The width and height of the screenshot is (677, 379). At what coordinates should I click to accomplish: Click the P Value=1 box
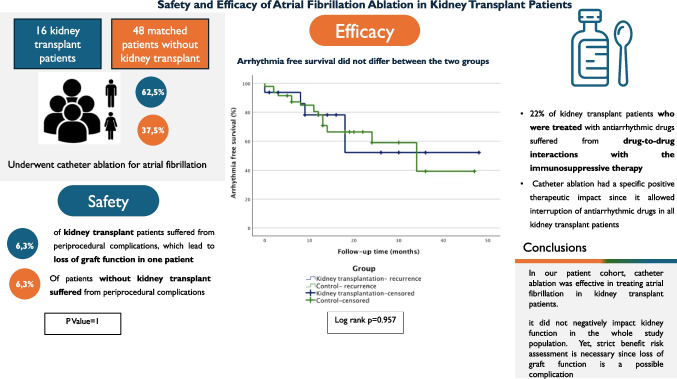click(x=82, y=323)
